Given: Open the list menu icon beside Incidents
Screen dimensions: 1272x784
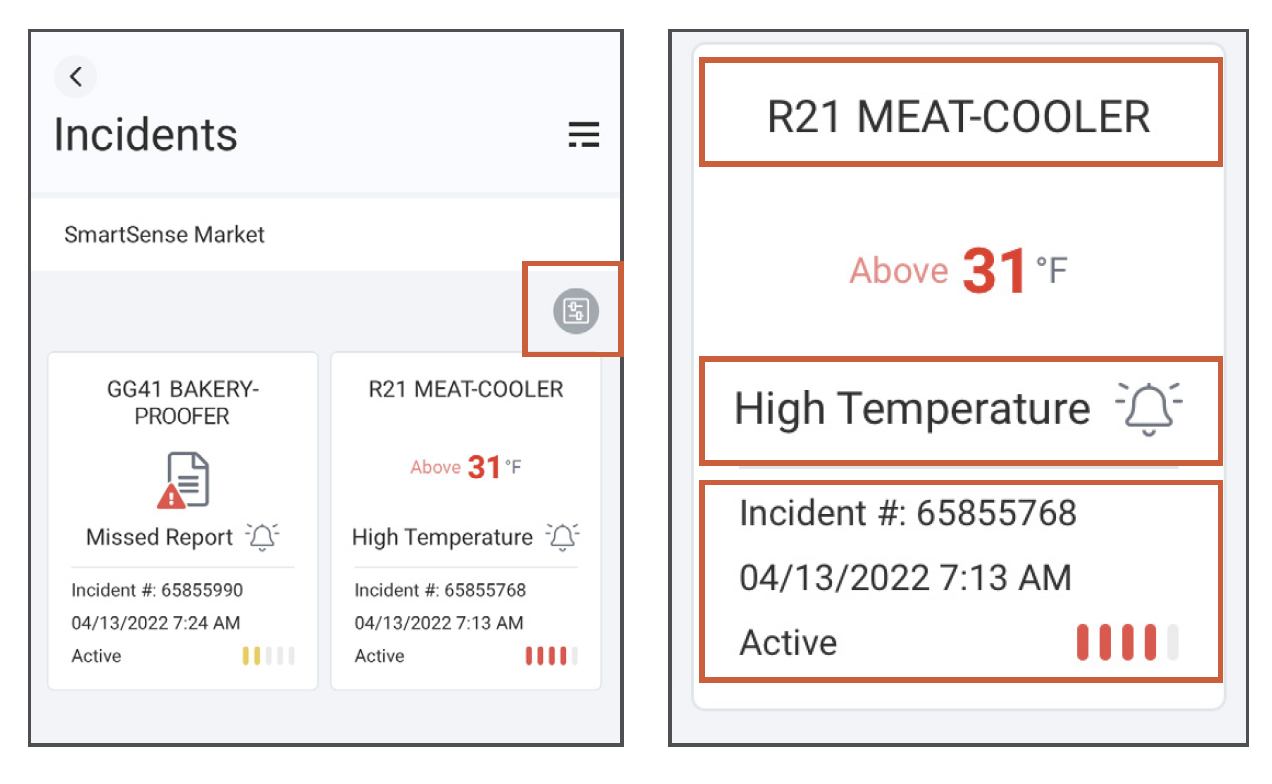Looking at the screenshot, I should click(583, 135).
